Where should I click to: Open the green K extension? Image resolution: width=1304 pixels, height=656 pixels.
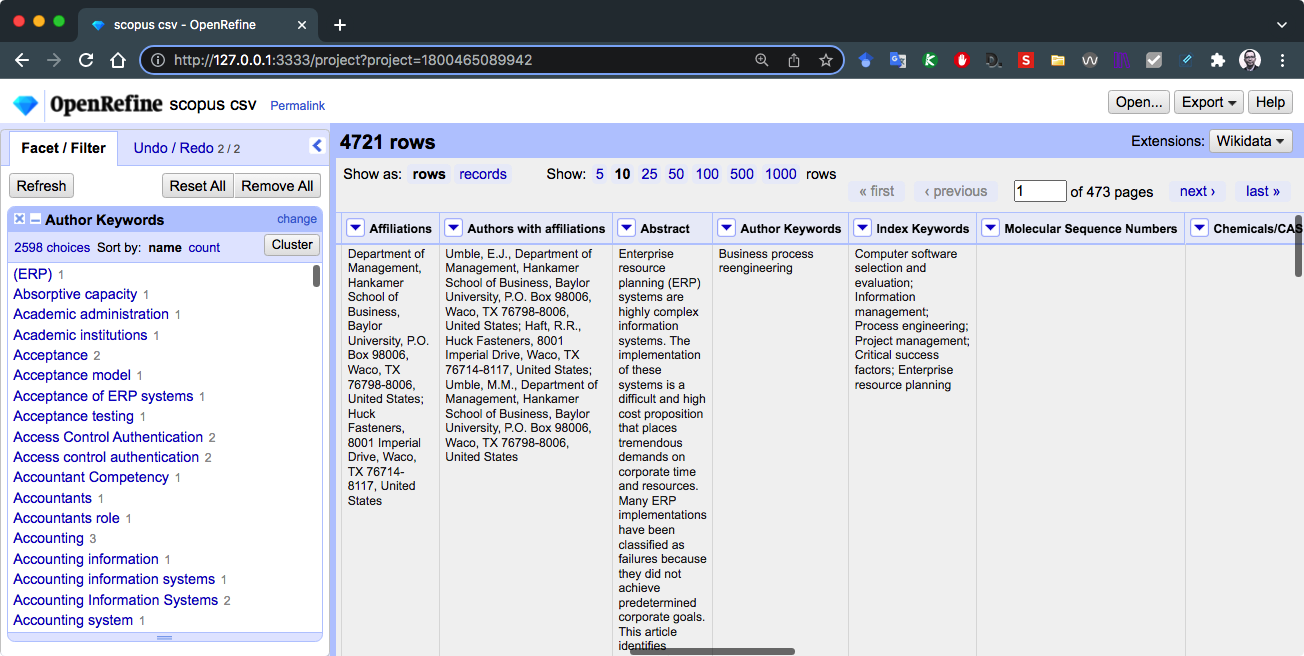pyautogui.click(x=930, y=60)
